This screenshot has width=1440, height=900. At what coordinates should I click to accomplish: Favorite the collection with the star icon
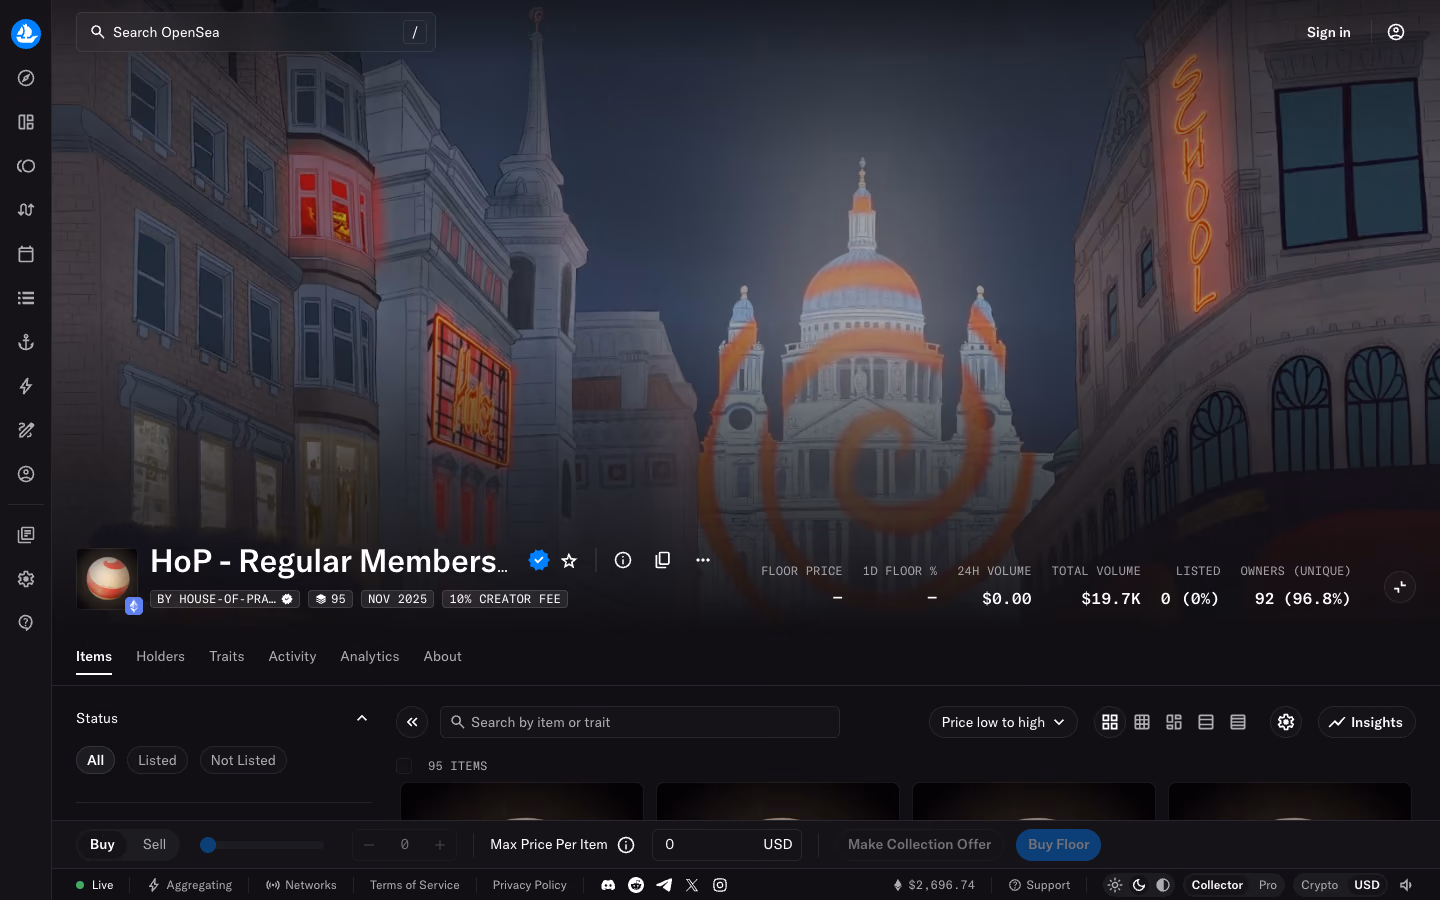pos(569,560)
